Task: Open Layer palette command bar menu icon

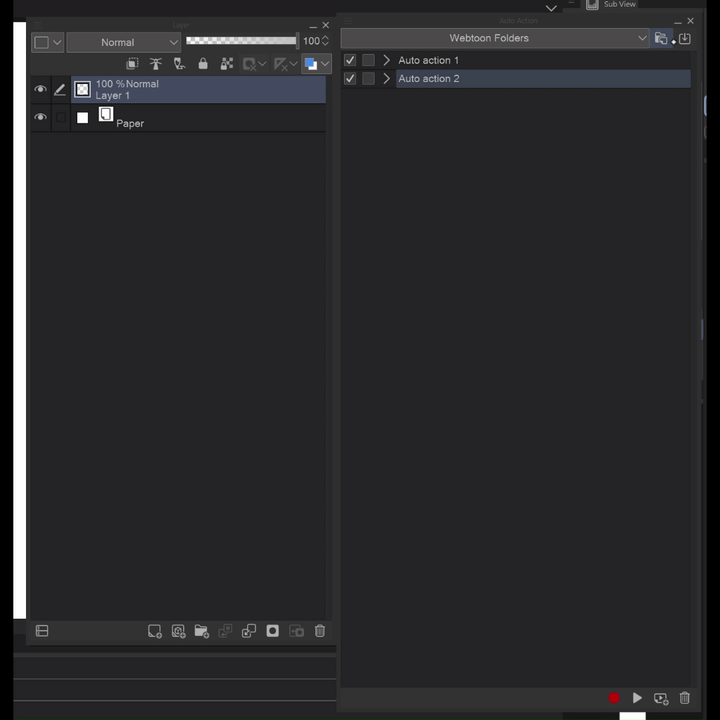Action: pyautogui.click(x=42, y=631)
